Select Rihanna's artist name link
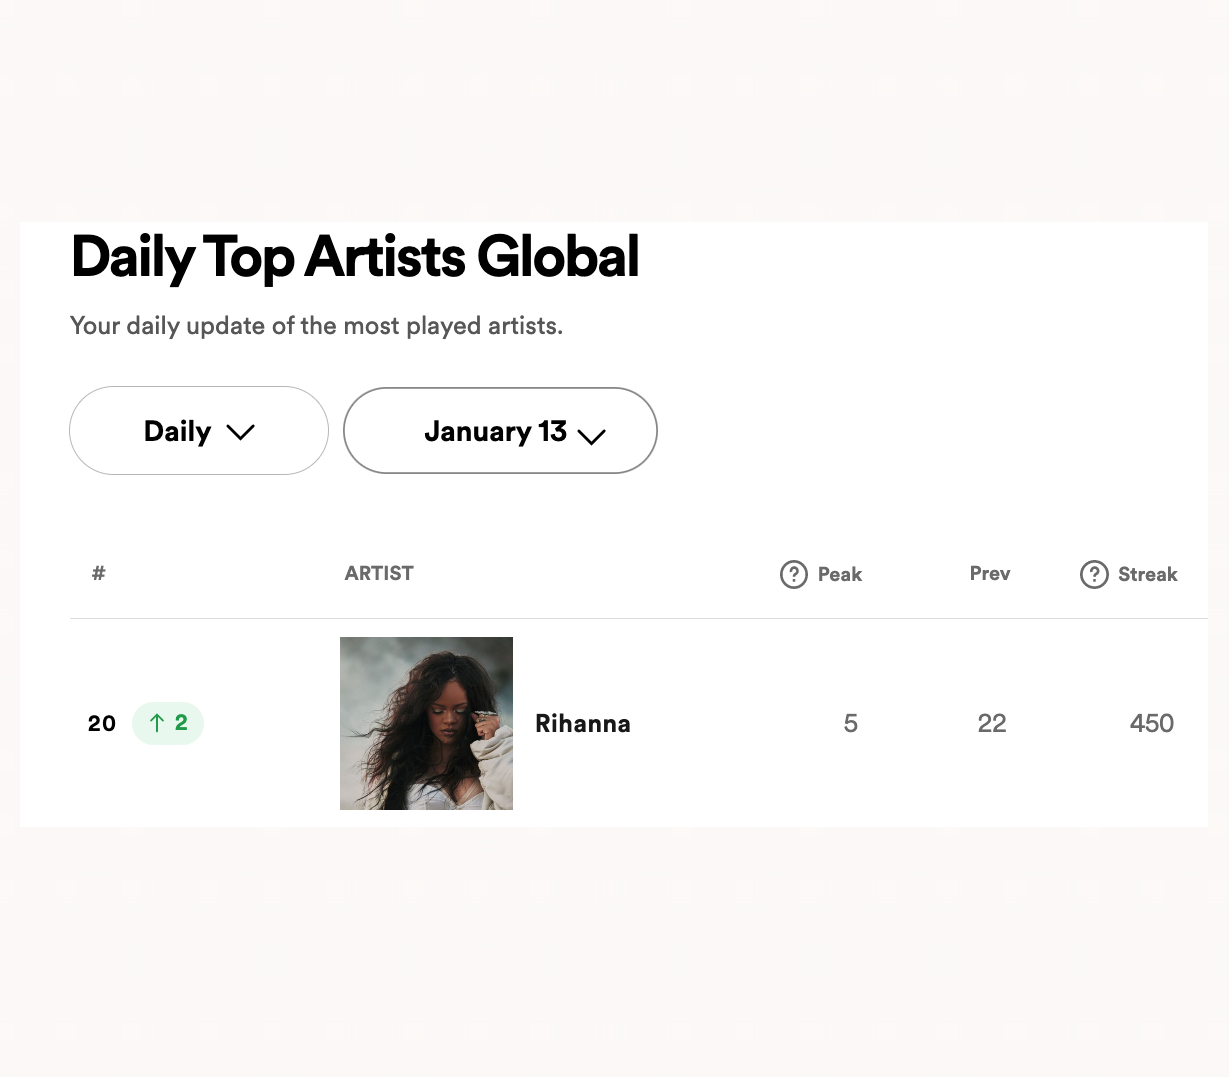 tap(583, 723)
